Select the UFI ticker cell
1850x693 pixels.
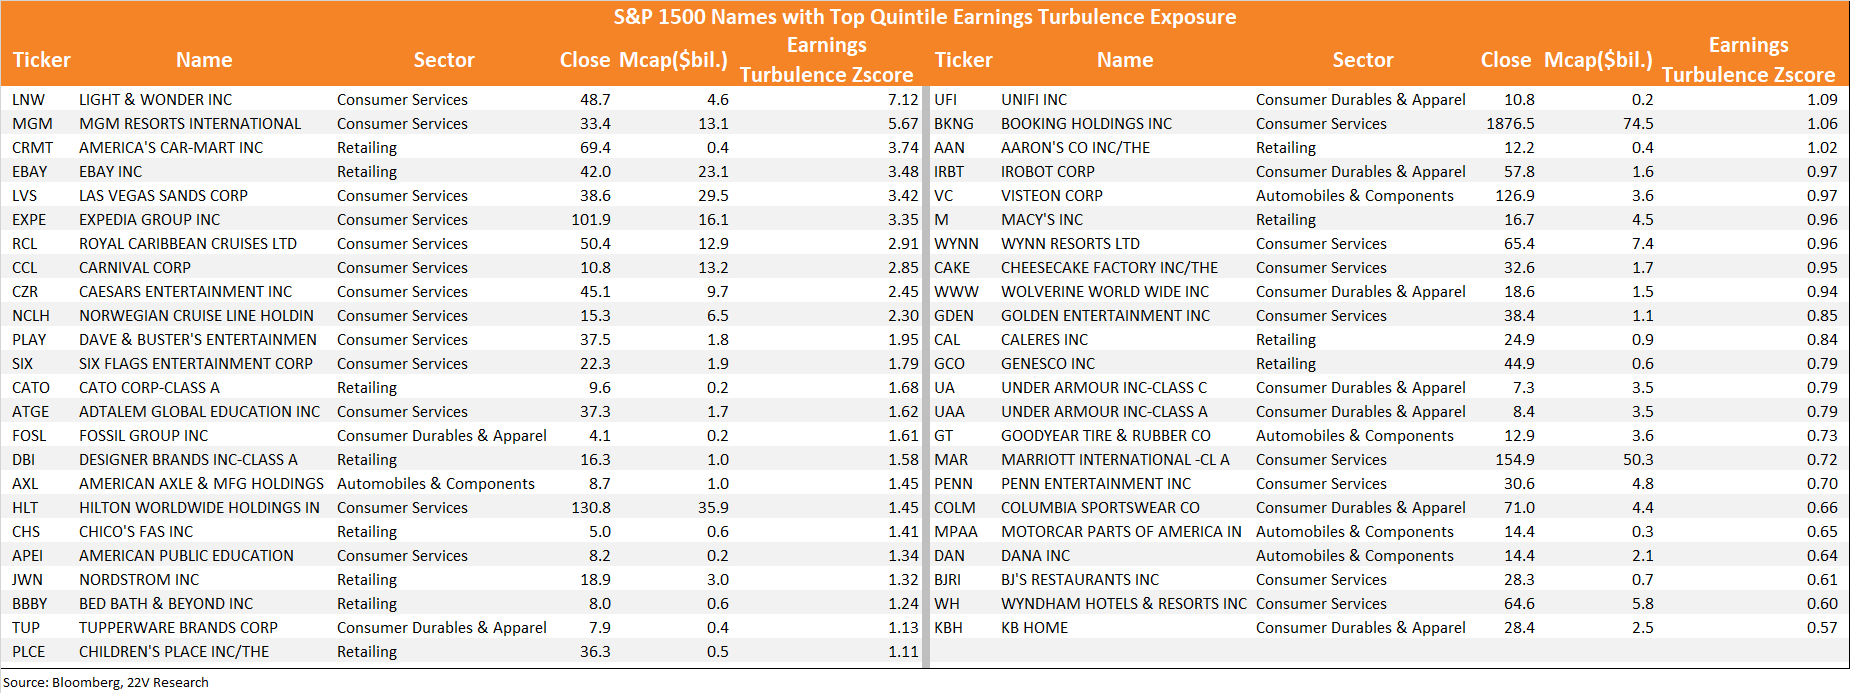[946, 100]
